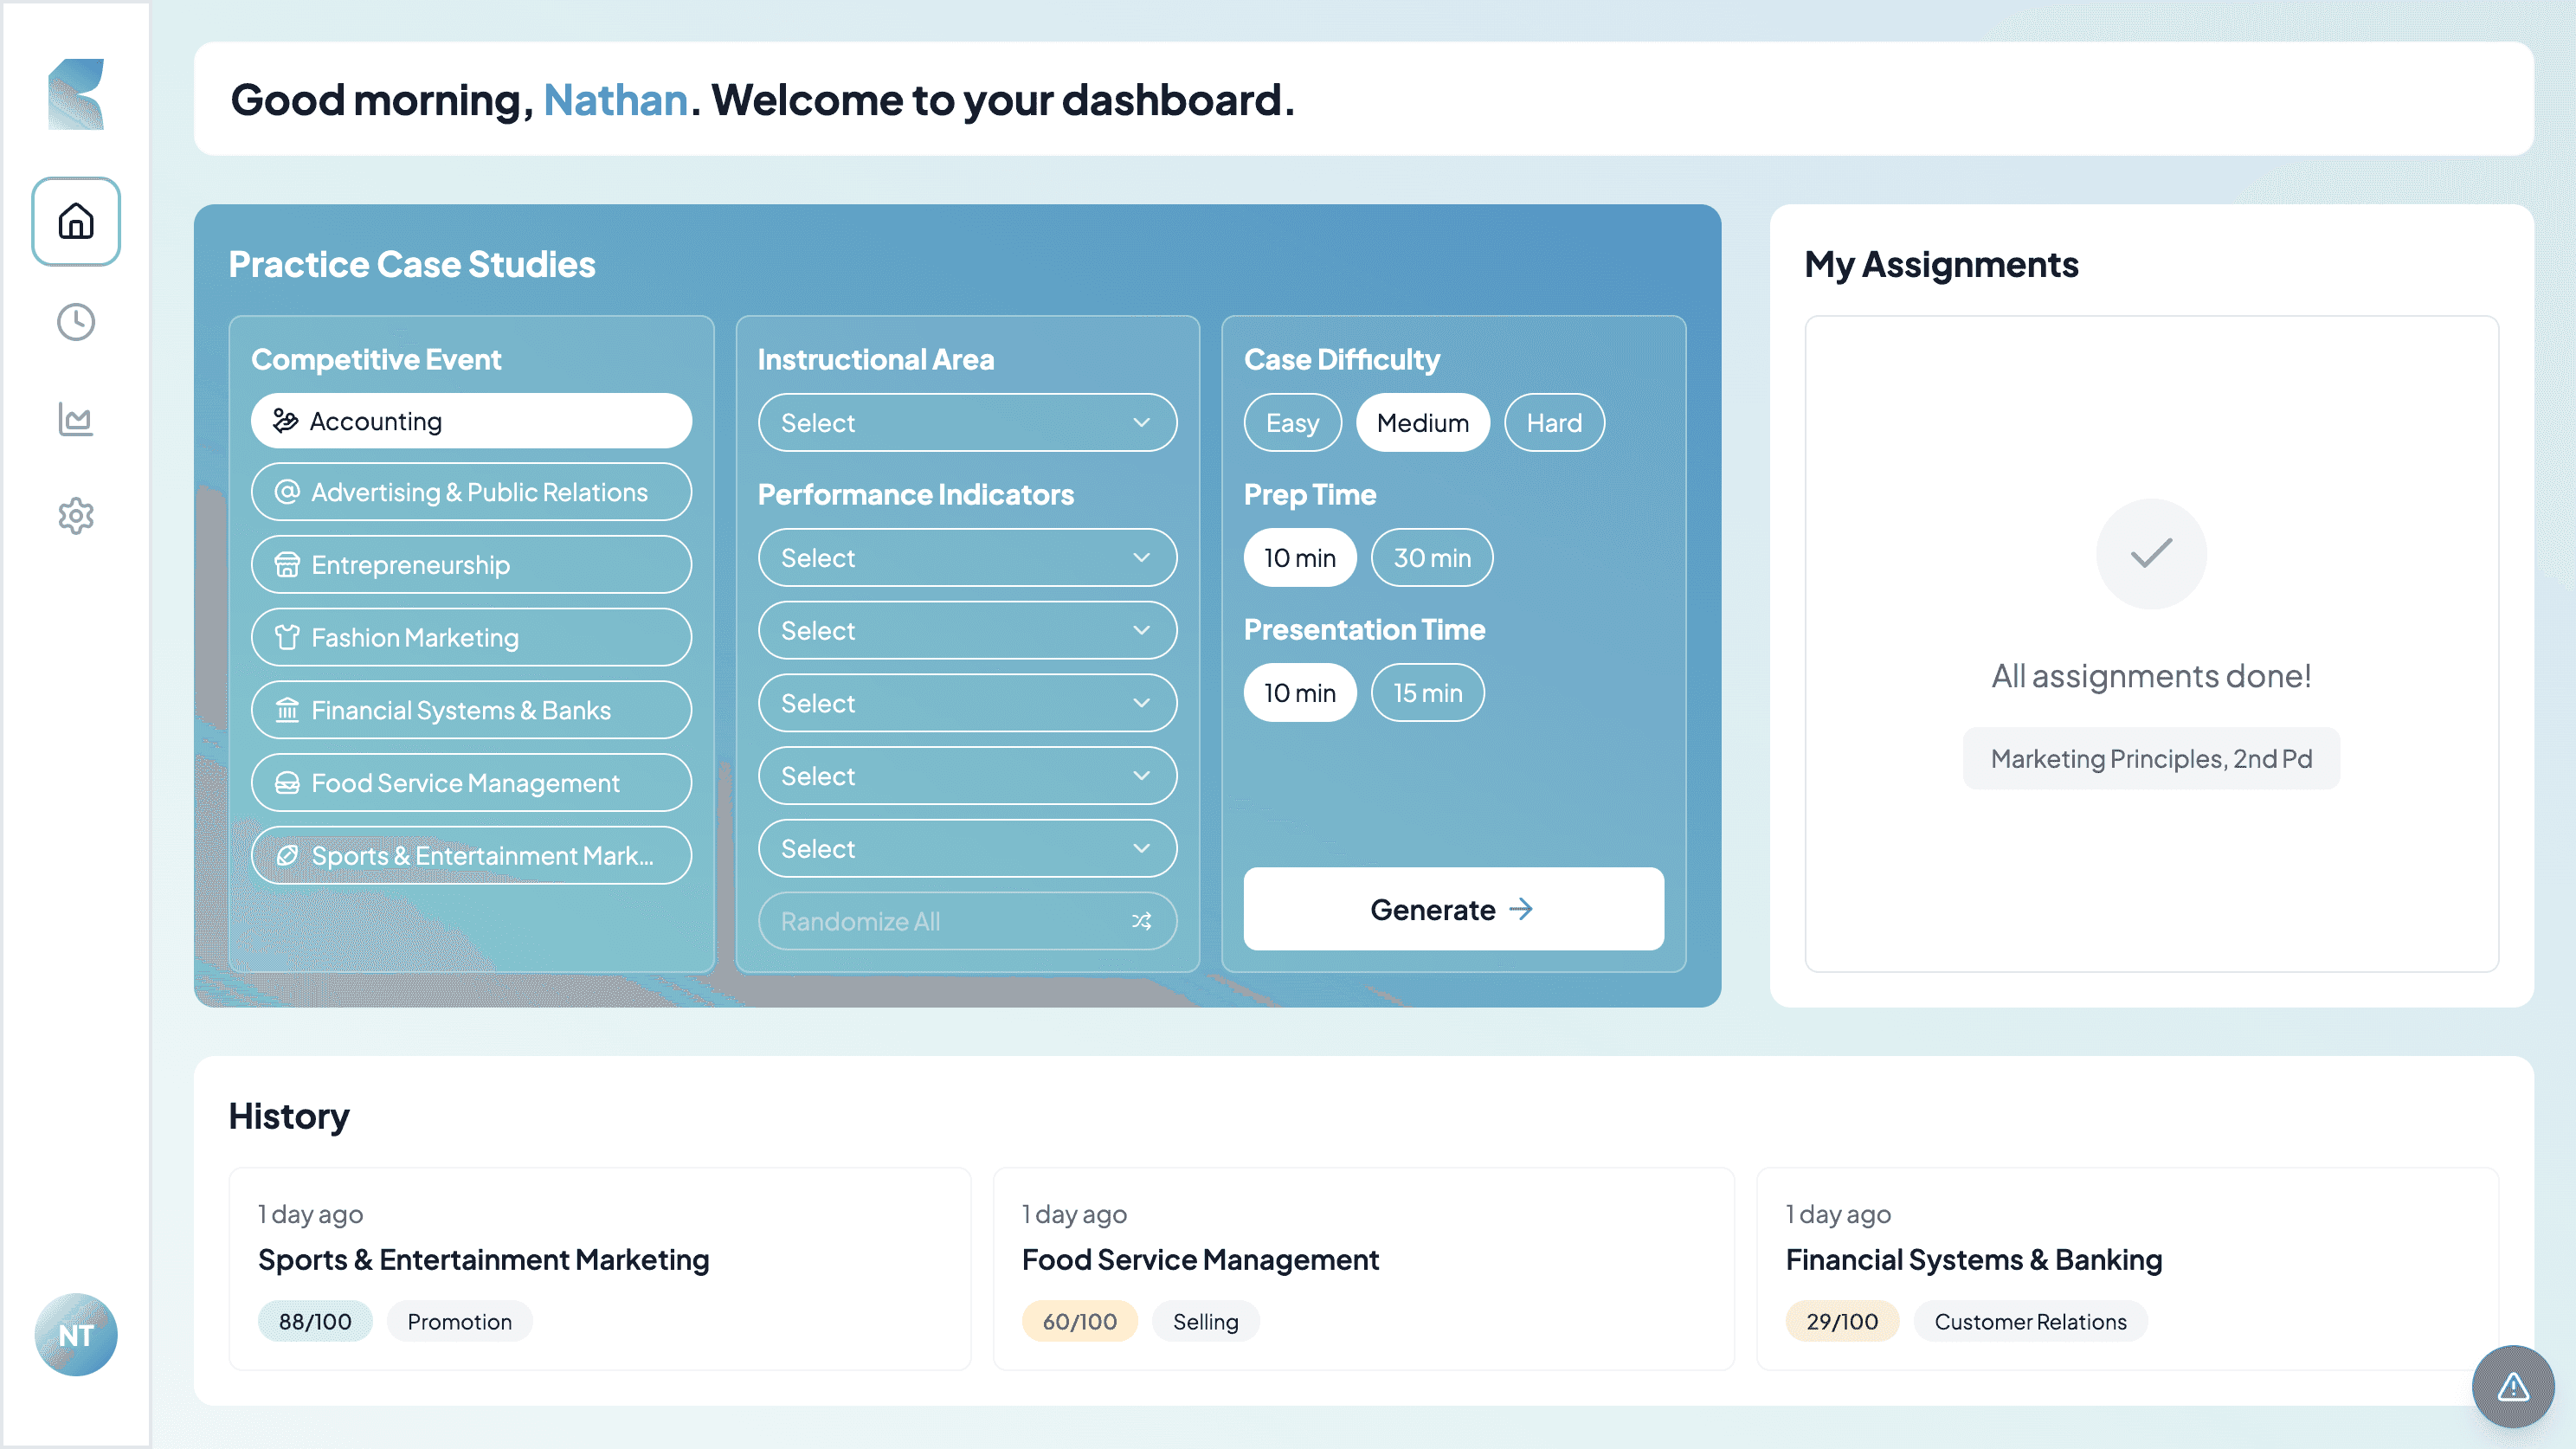Click the 88/100 score badge
This screenshot has width=2576, height=1449.
pyautogui.click(x=314, y=1321)
